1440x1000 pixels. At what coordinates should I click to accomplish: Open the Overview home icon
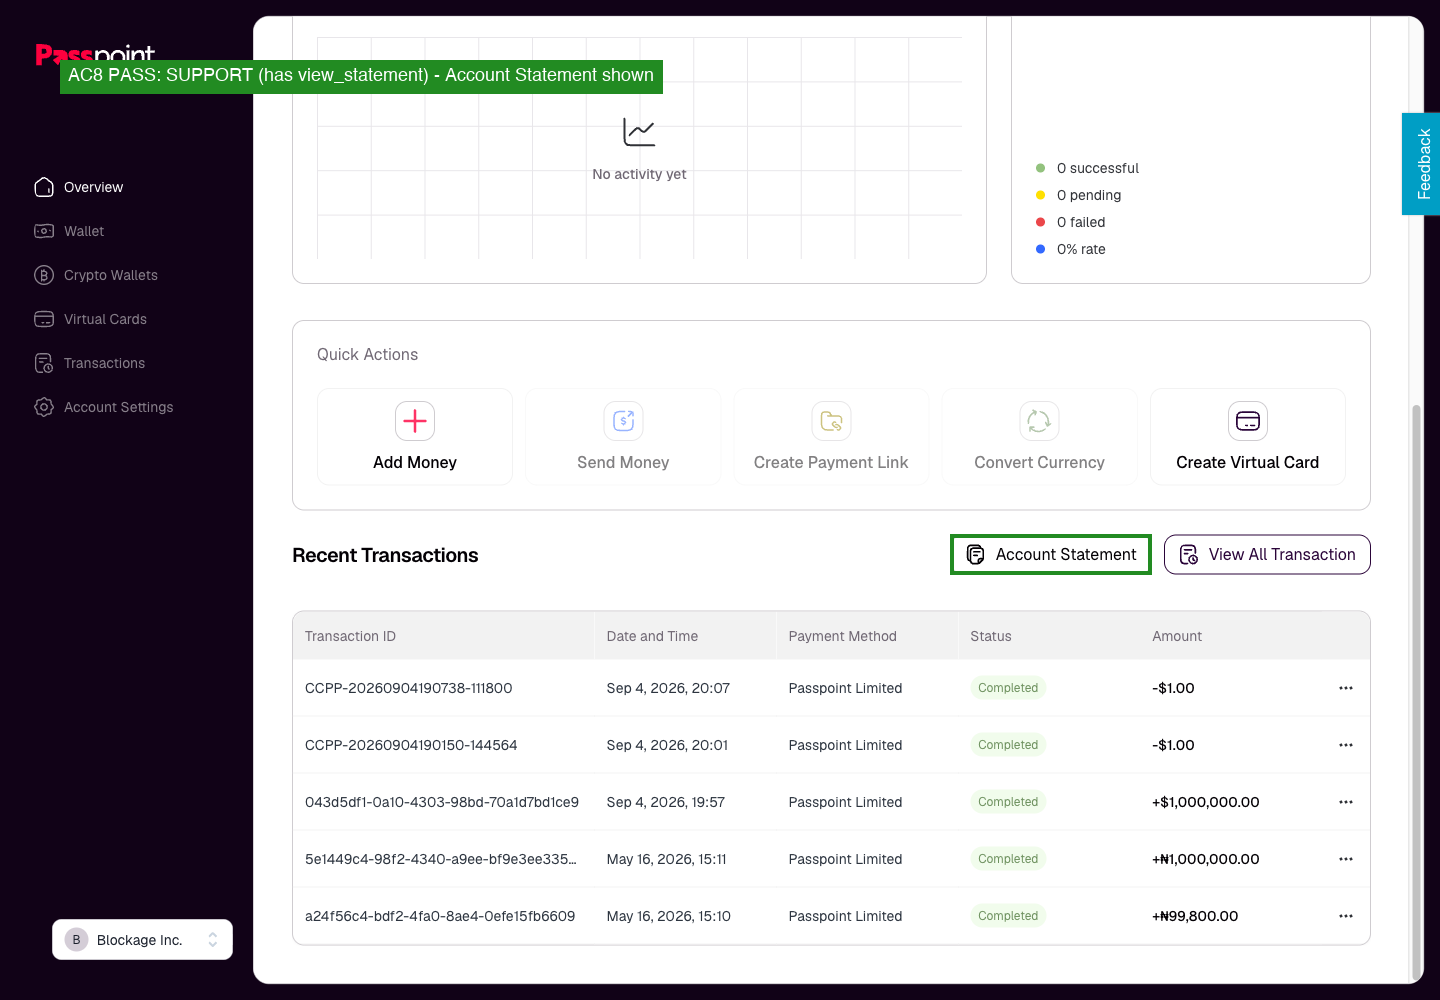[x=44, y=187]
